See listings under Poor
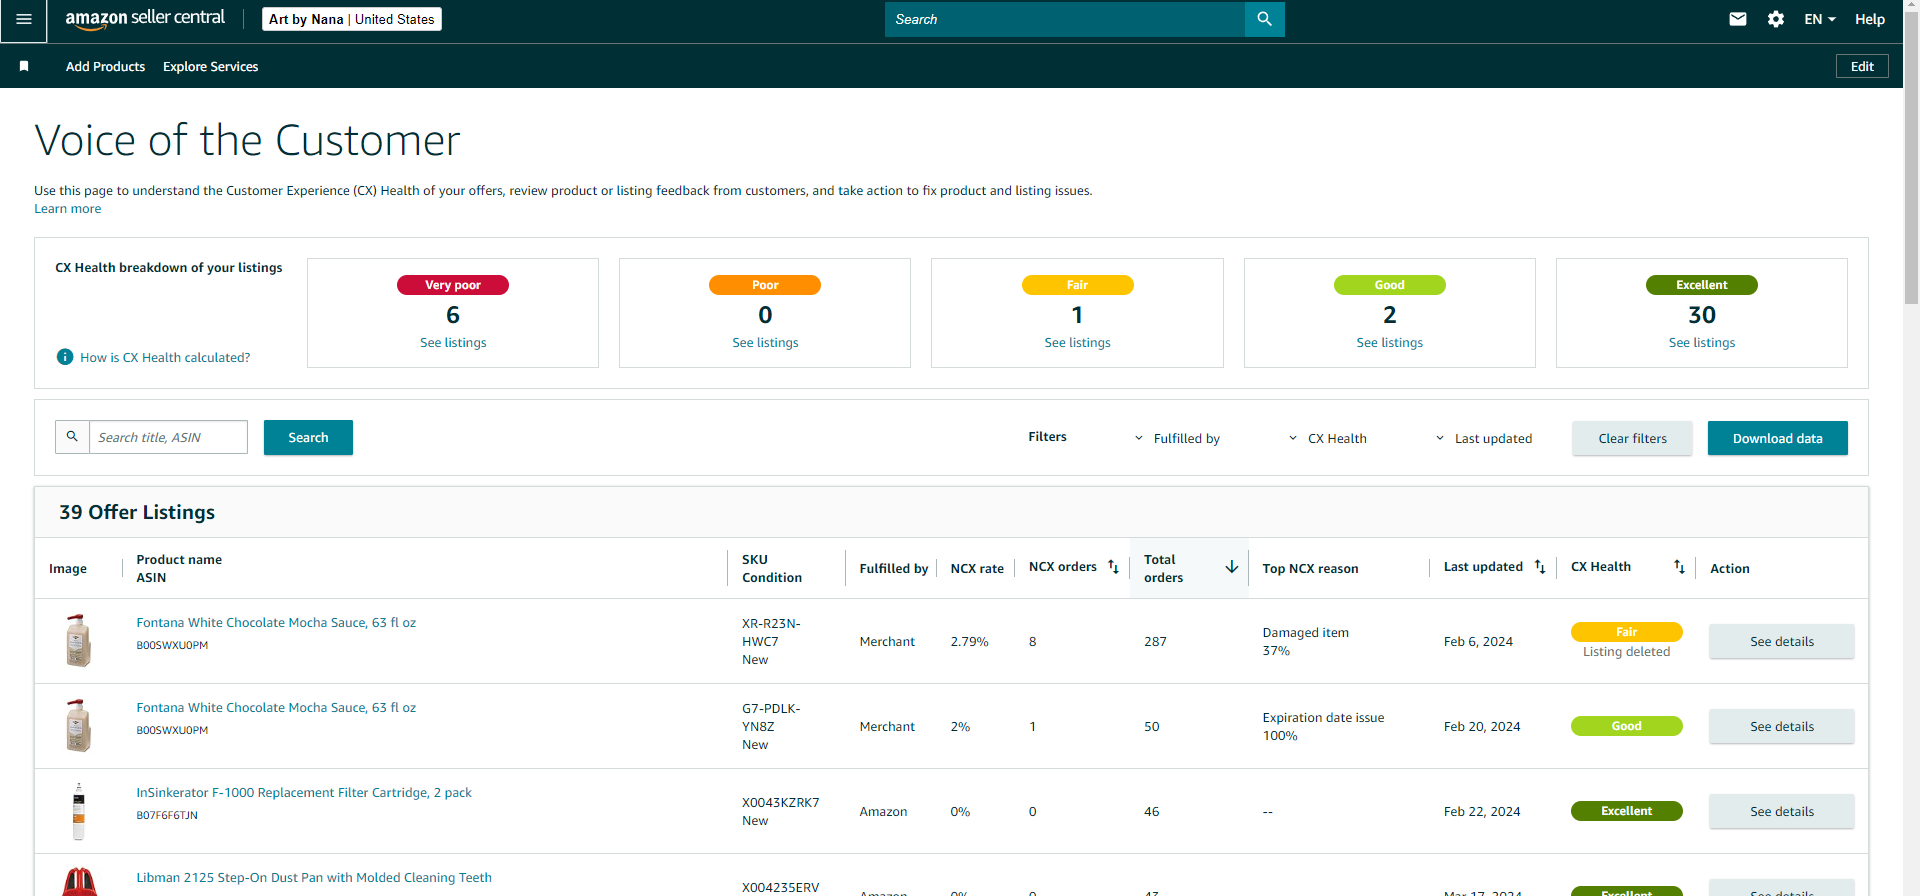Image resolution: width=1920 pixels, height=896 pixels. tap(765, 342)
